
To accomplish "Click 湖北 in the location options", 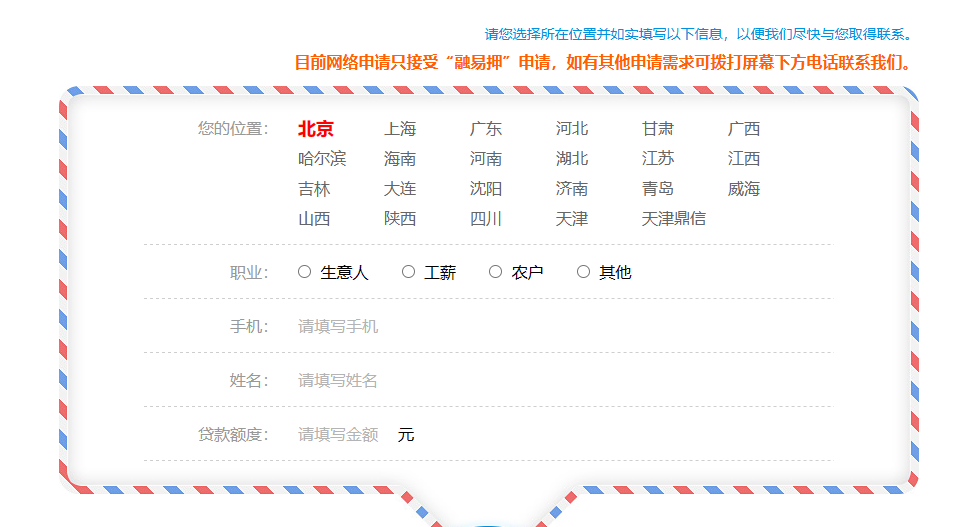I will click(572, 159).
